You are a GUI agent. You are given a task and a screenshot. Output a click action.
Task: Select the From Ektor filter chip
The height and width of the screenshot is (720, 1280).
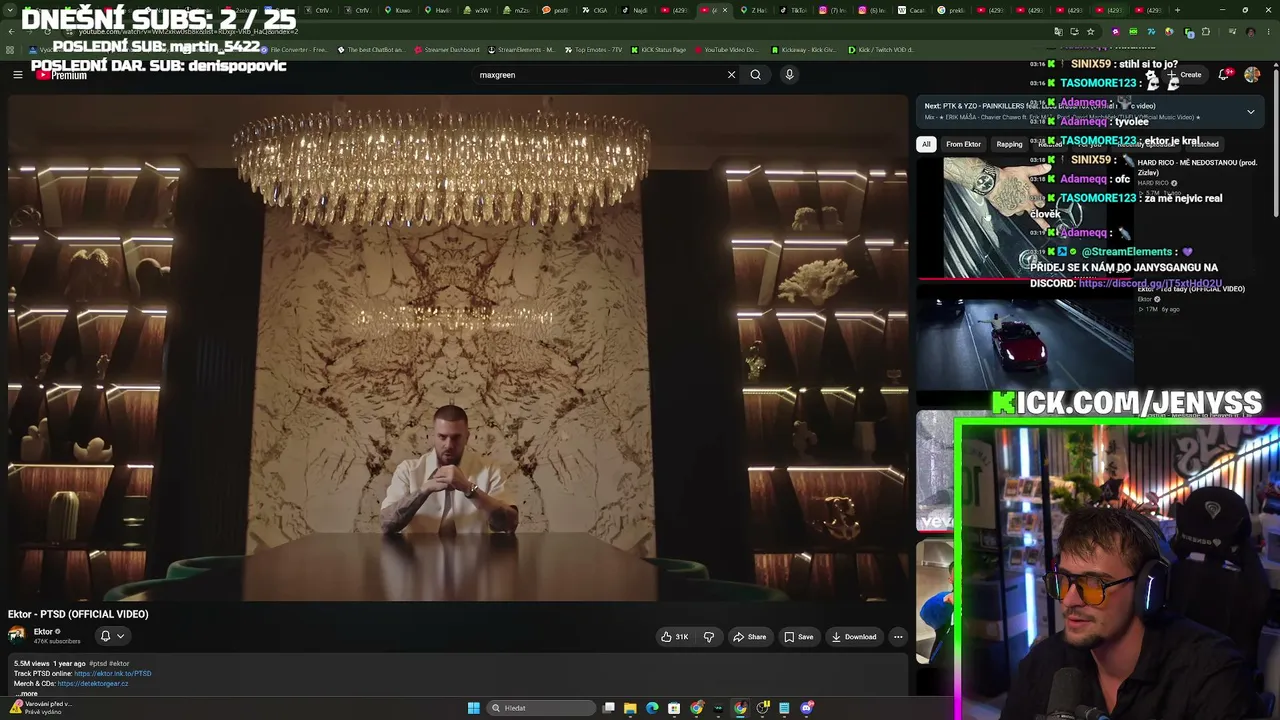[x=964, y=144]
